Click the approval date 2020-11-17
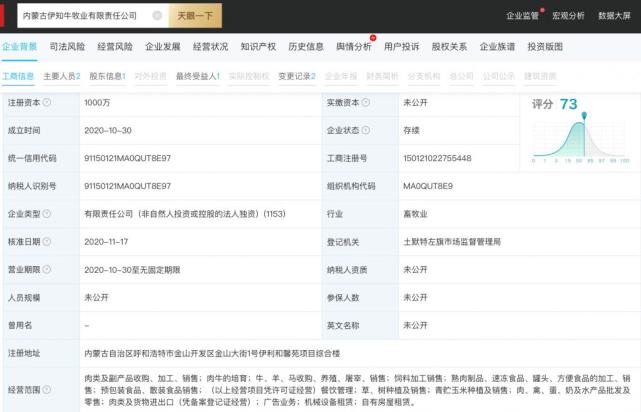Viewport: 641px width, 412px height. (106, 242)
